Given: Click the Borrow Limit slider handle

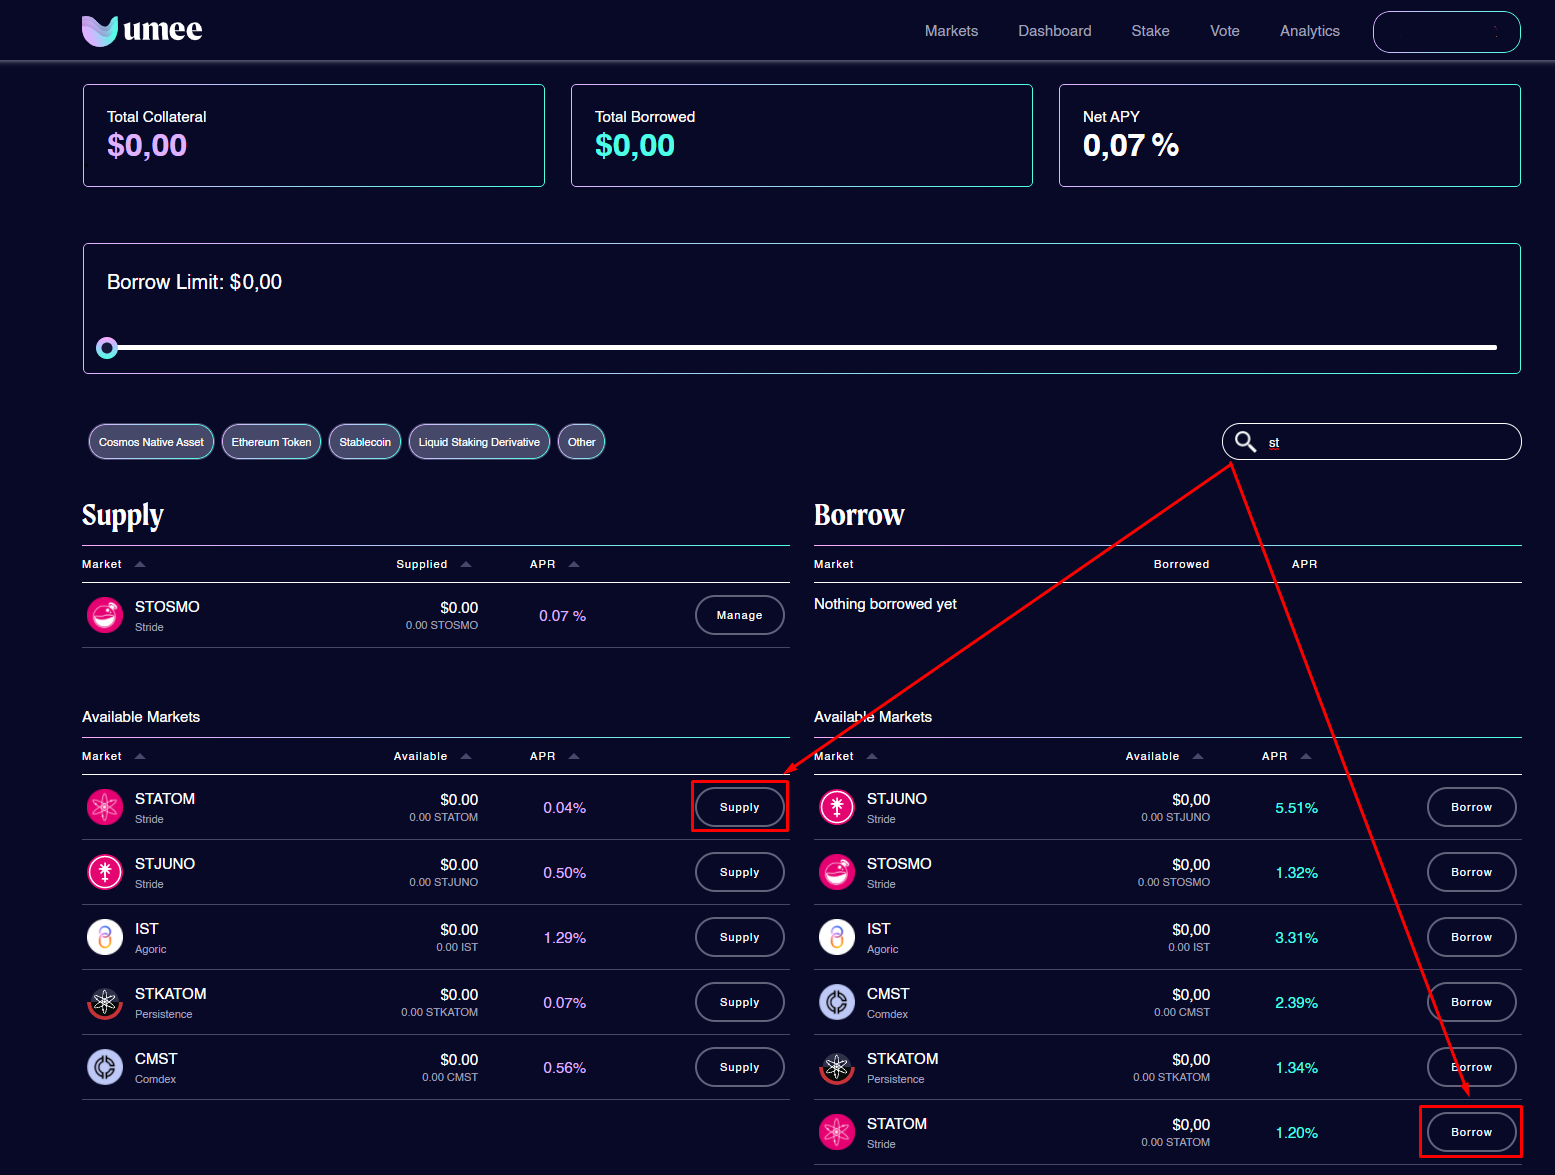Looking at the screenshot, I should pos(107,348).
